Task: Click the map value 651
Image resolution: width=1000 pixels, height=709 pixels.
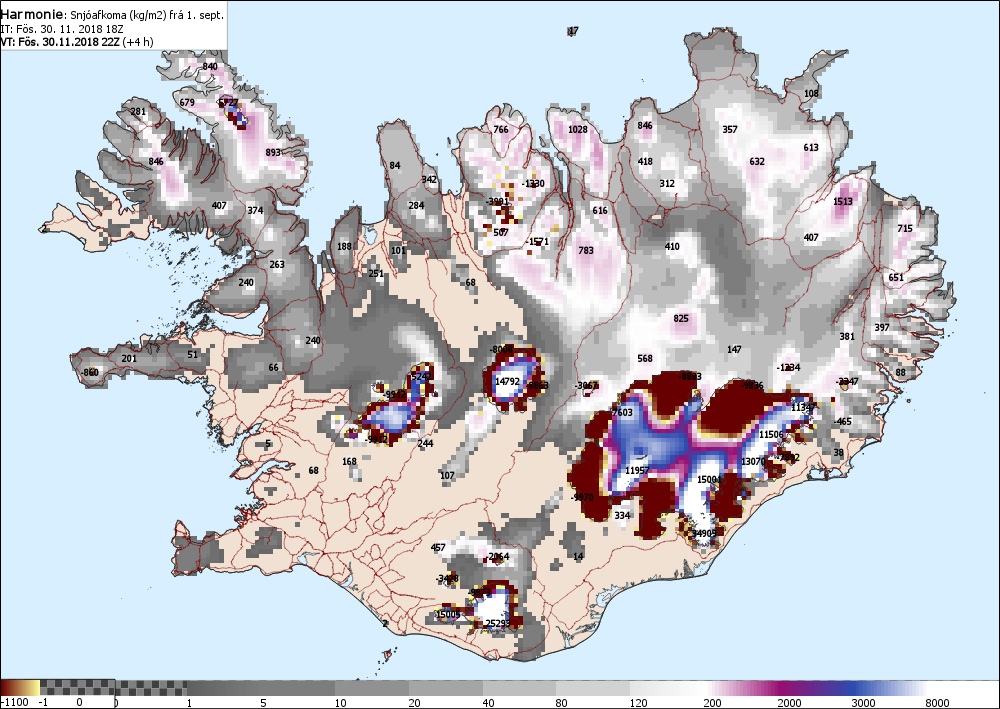Action: [x=896, y=277]
